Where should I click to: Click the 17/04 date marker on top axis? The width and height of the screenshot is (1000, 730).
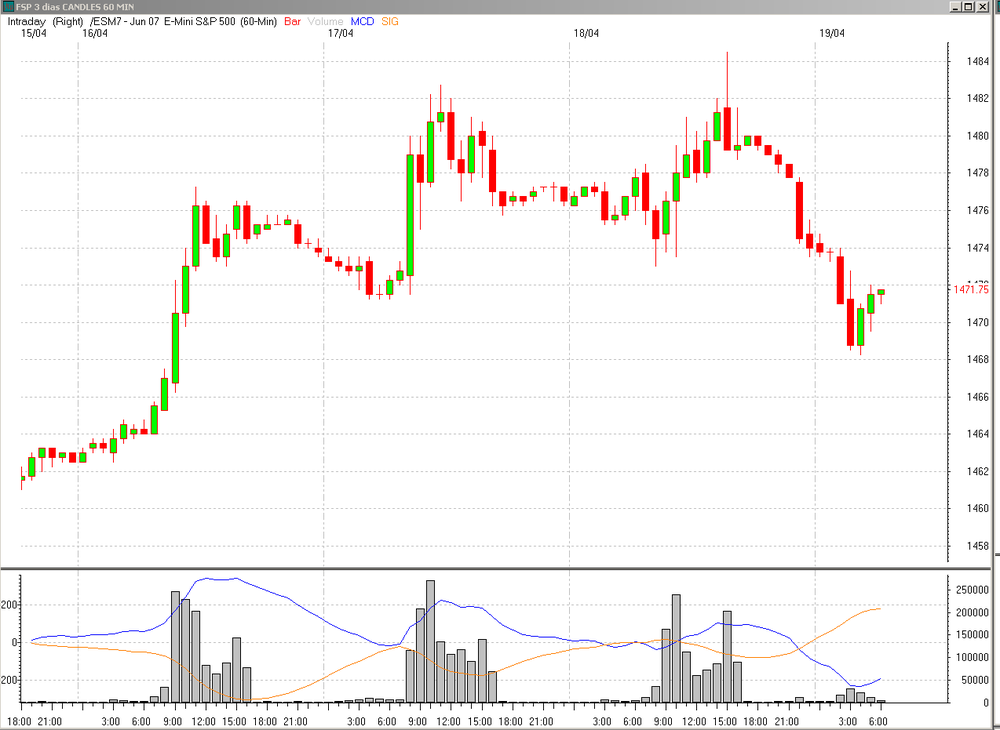pos(341,33)
